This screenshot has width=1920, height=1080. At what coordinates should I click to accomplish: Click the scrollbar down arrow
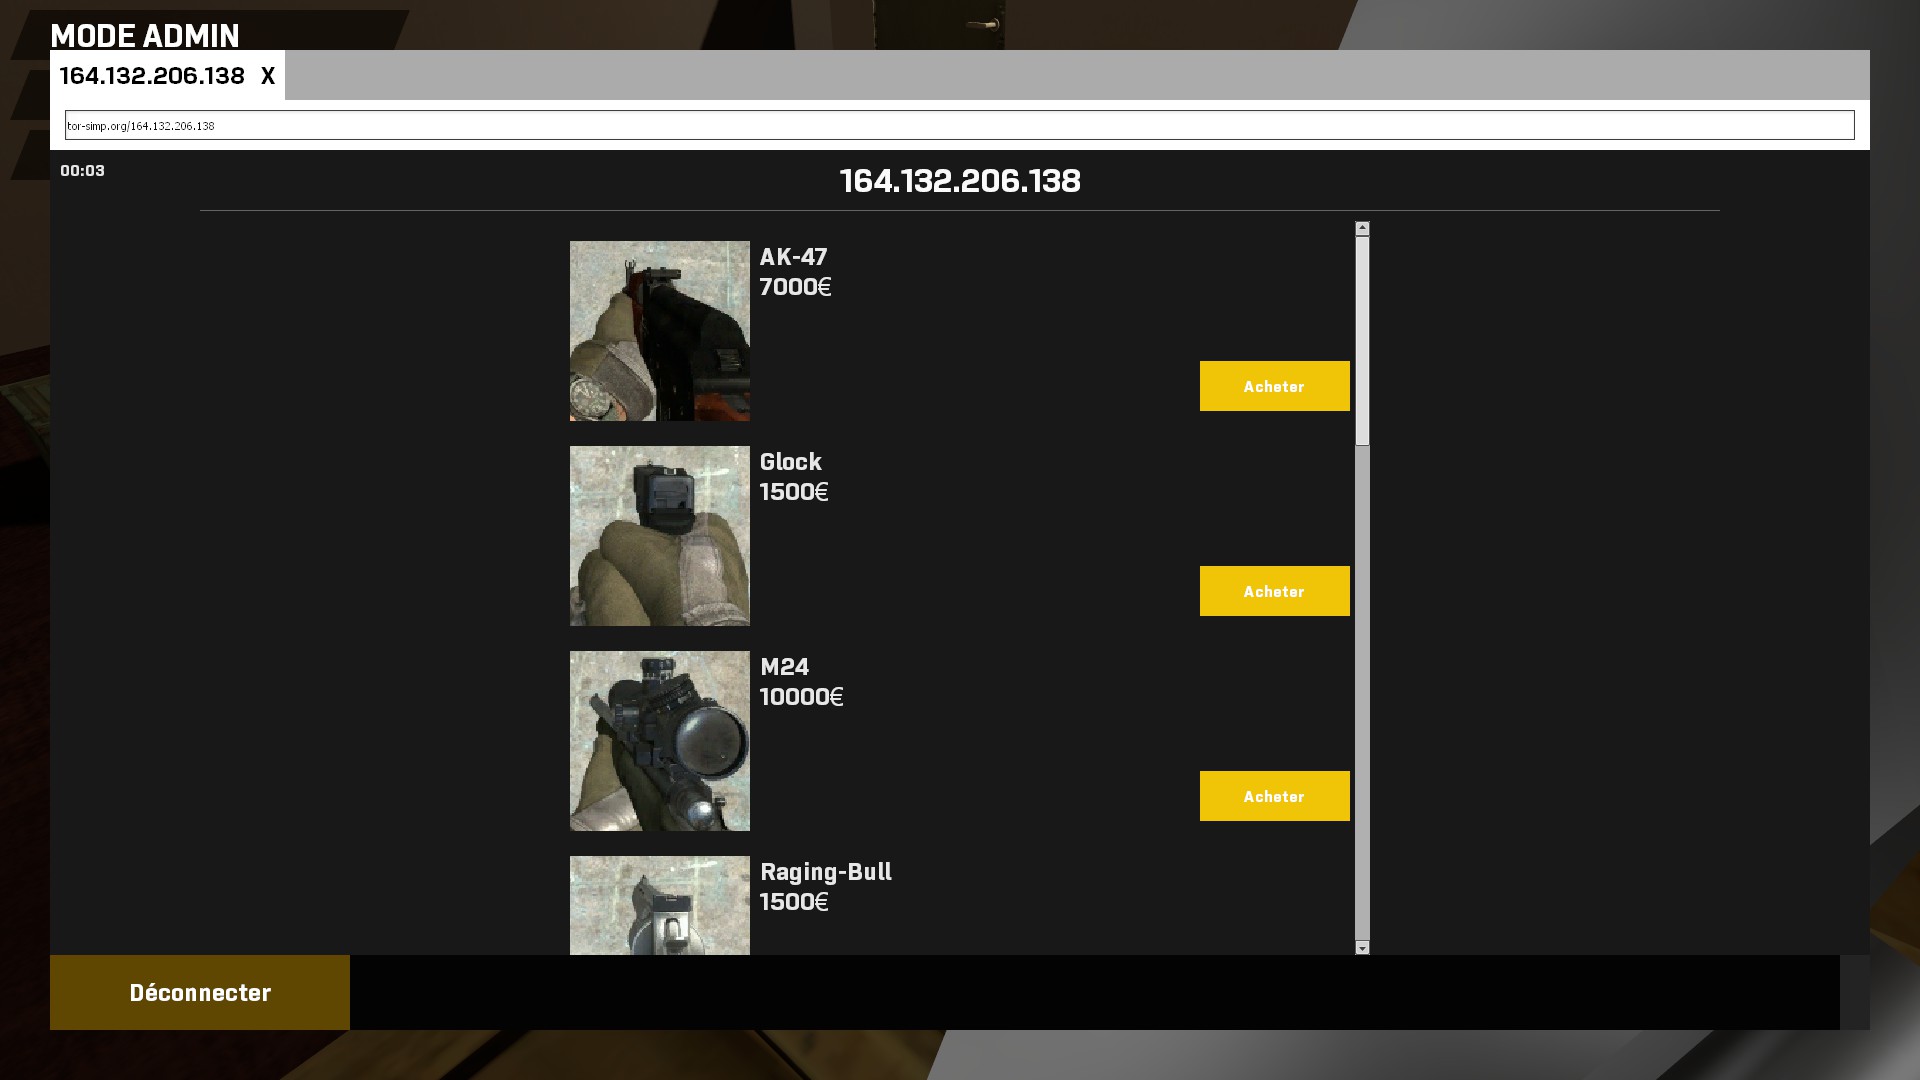[x=1362, y=947]
